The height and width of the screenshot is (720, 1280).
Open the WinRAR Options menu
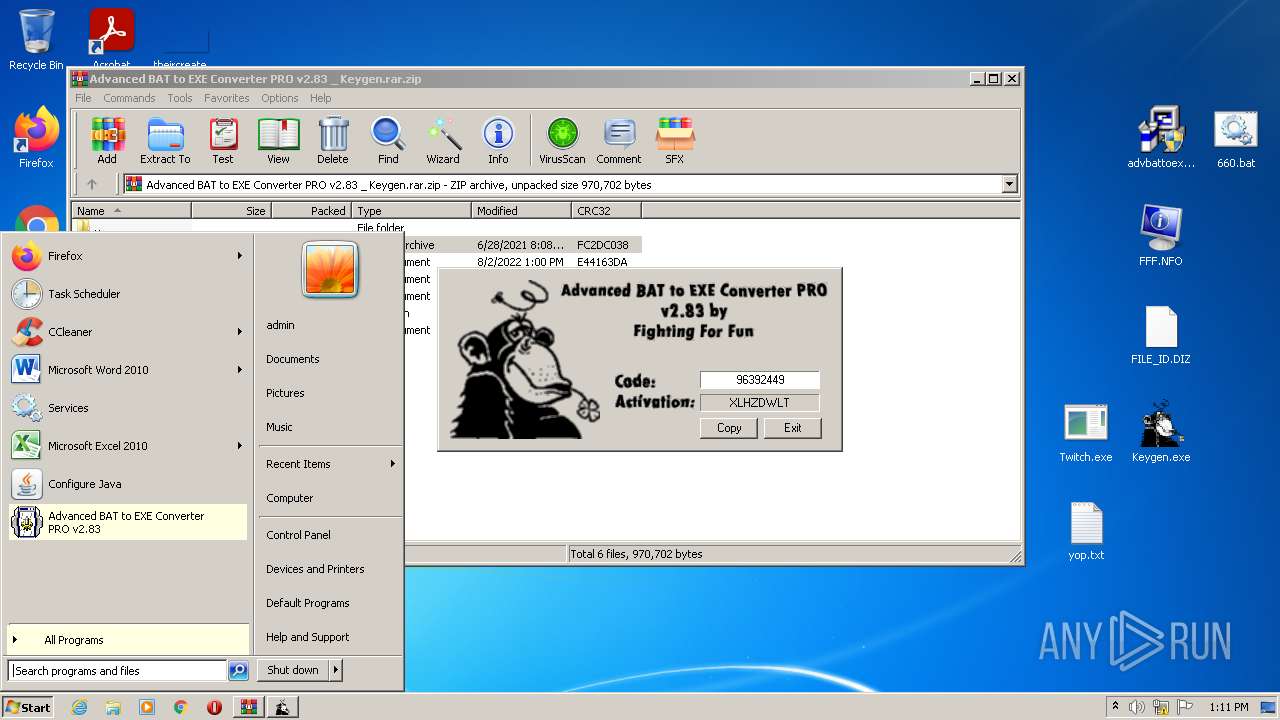click(280, 98)
